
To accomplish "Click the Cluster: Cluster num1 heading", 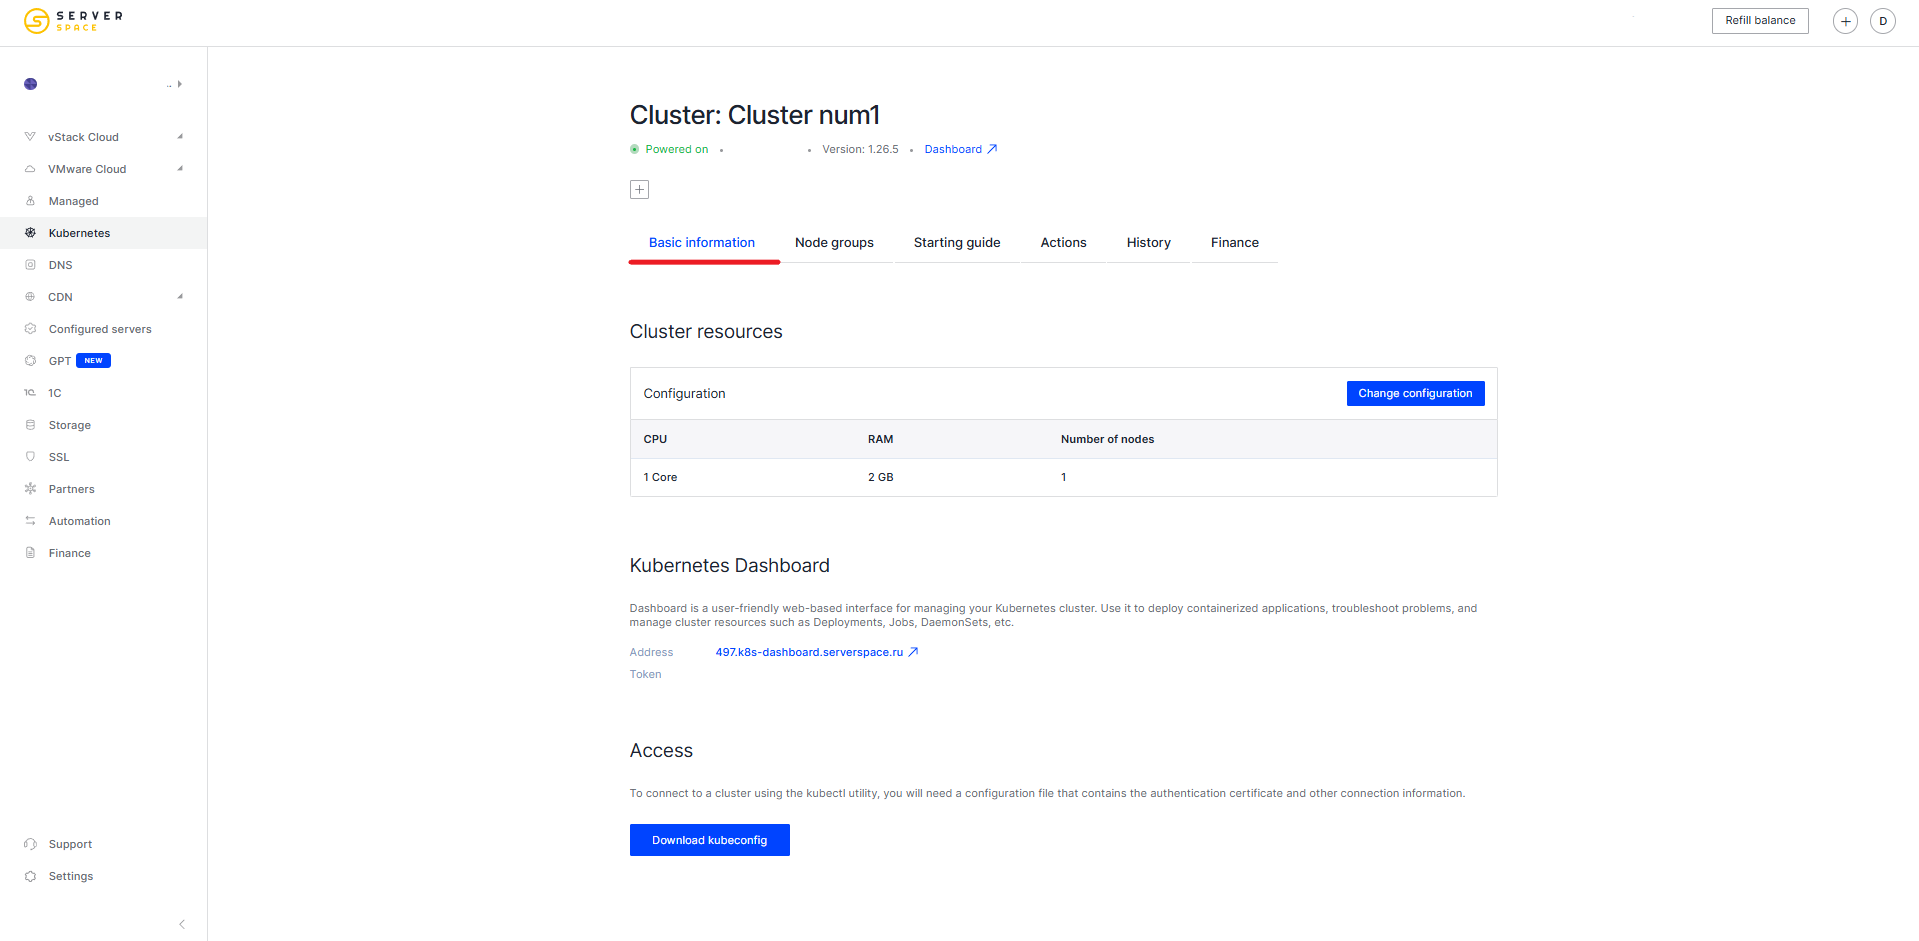I will [755, 115].
